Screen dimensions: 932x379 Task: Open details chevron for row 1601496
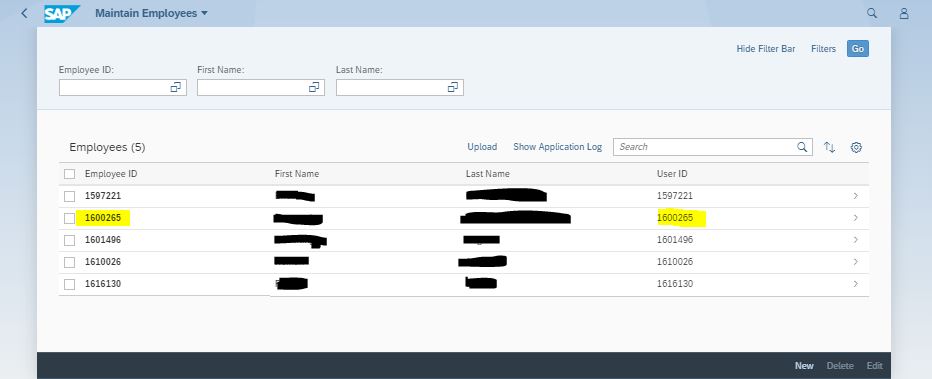(x=855, y=239)
